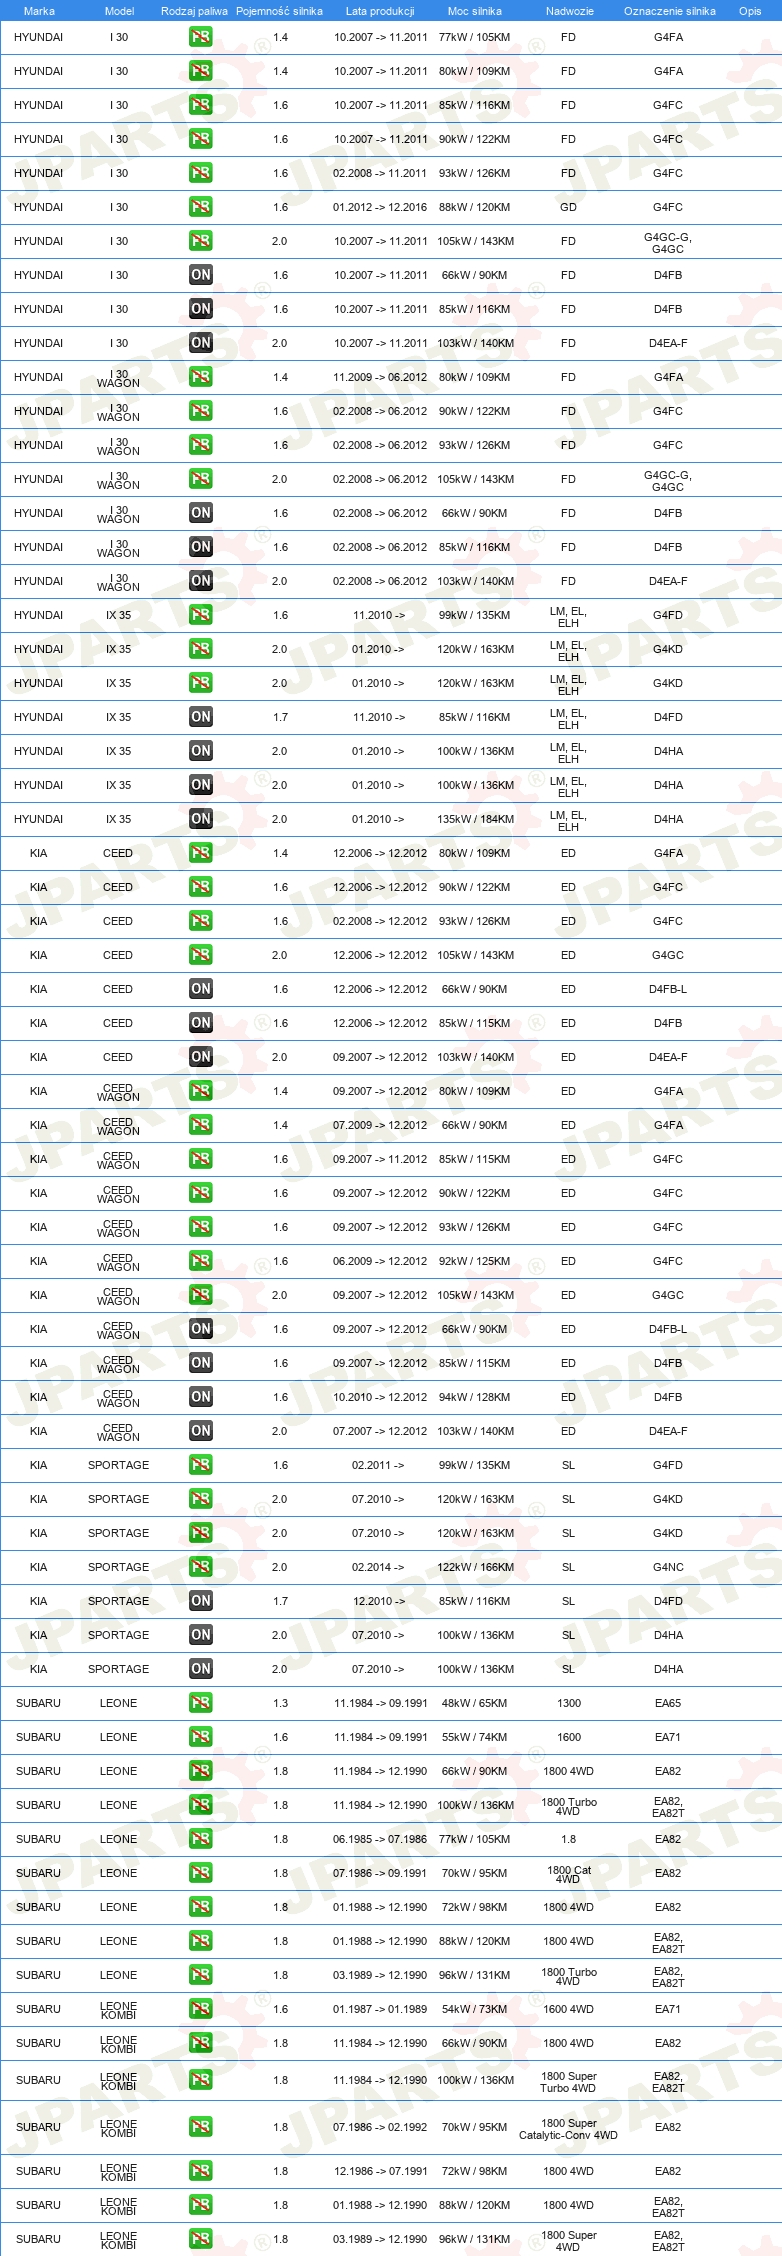Click the 1.3 engine capacity cell
The width and height of the screenshot is (782, 2256).
click(x=280, y=1703)
